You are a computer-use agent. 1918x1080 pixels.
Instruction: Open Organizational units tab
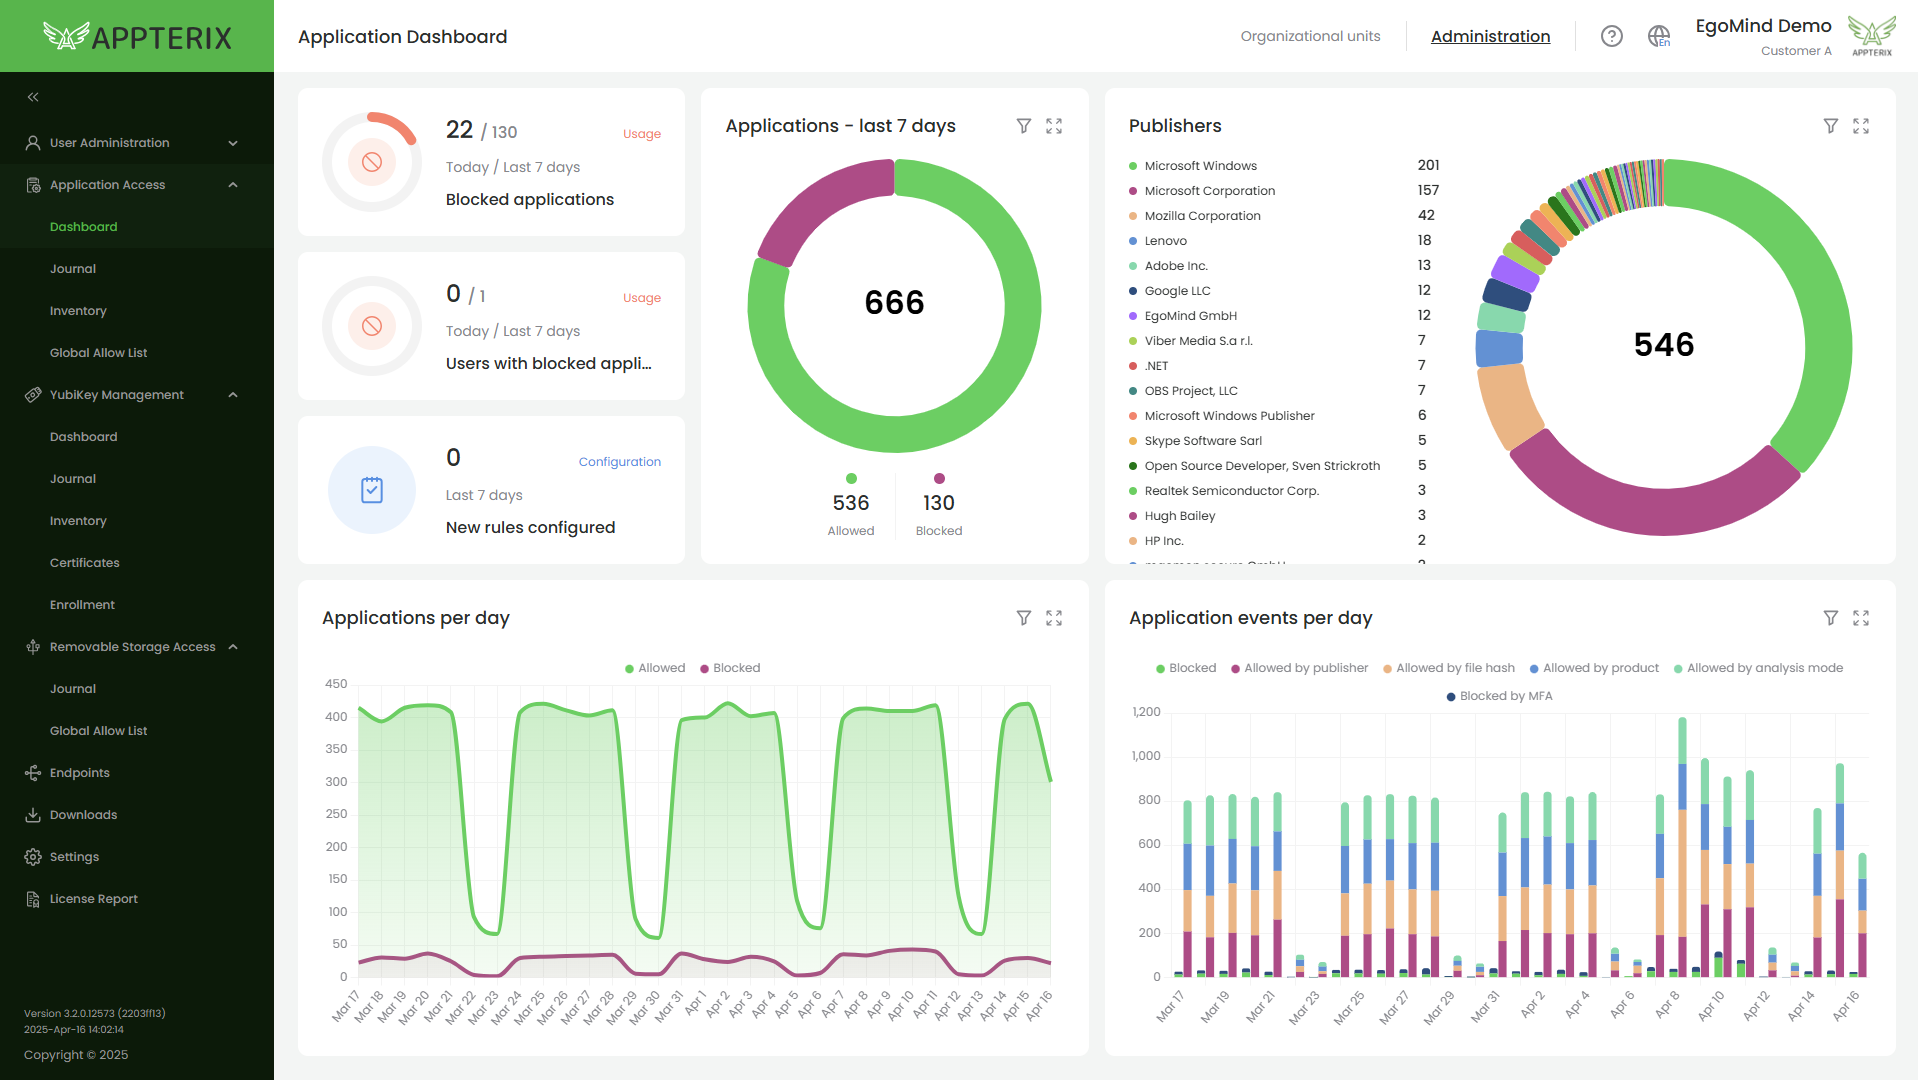click(1310, 36)
